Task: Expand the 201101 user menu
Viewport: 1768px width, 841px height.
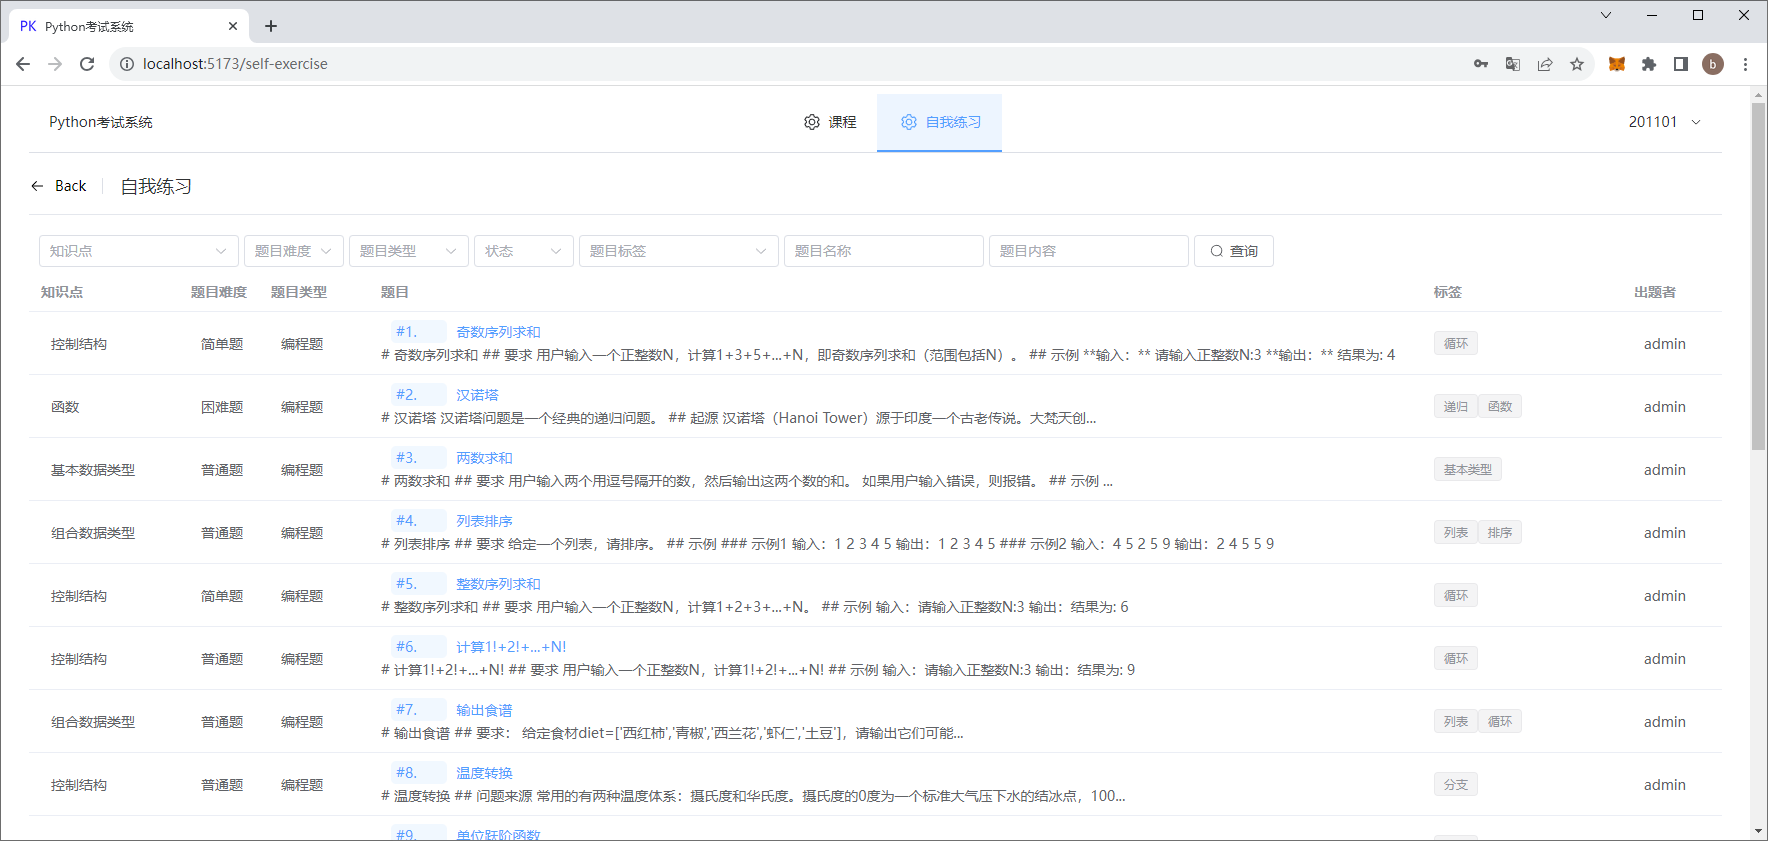Action: pyautogui.click(x=1665, y=122)
